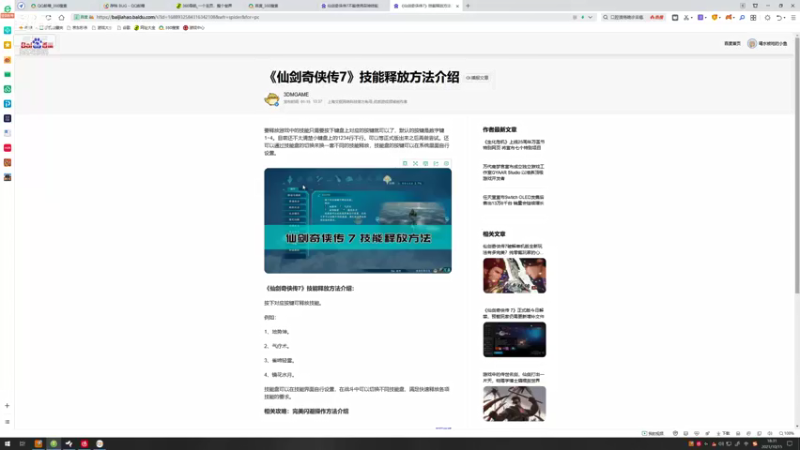Click the teal cube sidebar icon
Viewport: 800px width, 450px height.
tap(8, 30)
